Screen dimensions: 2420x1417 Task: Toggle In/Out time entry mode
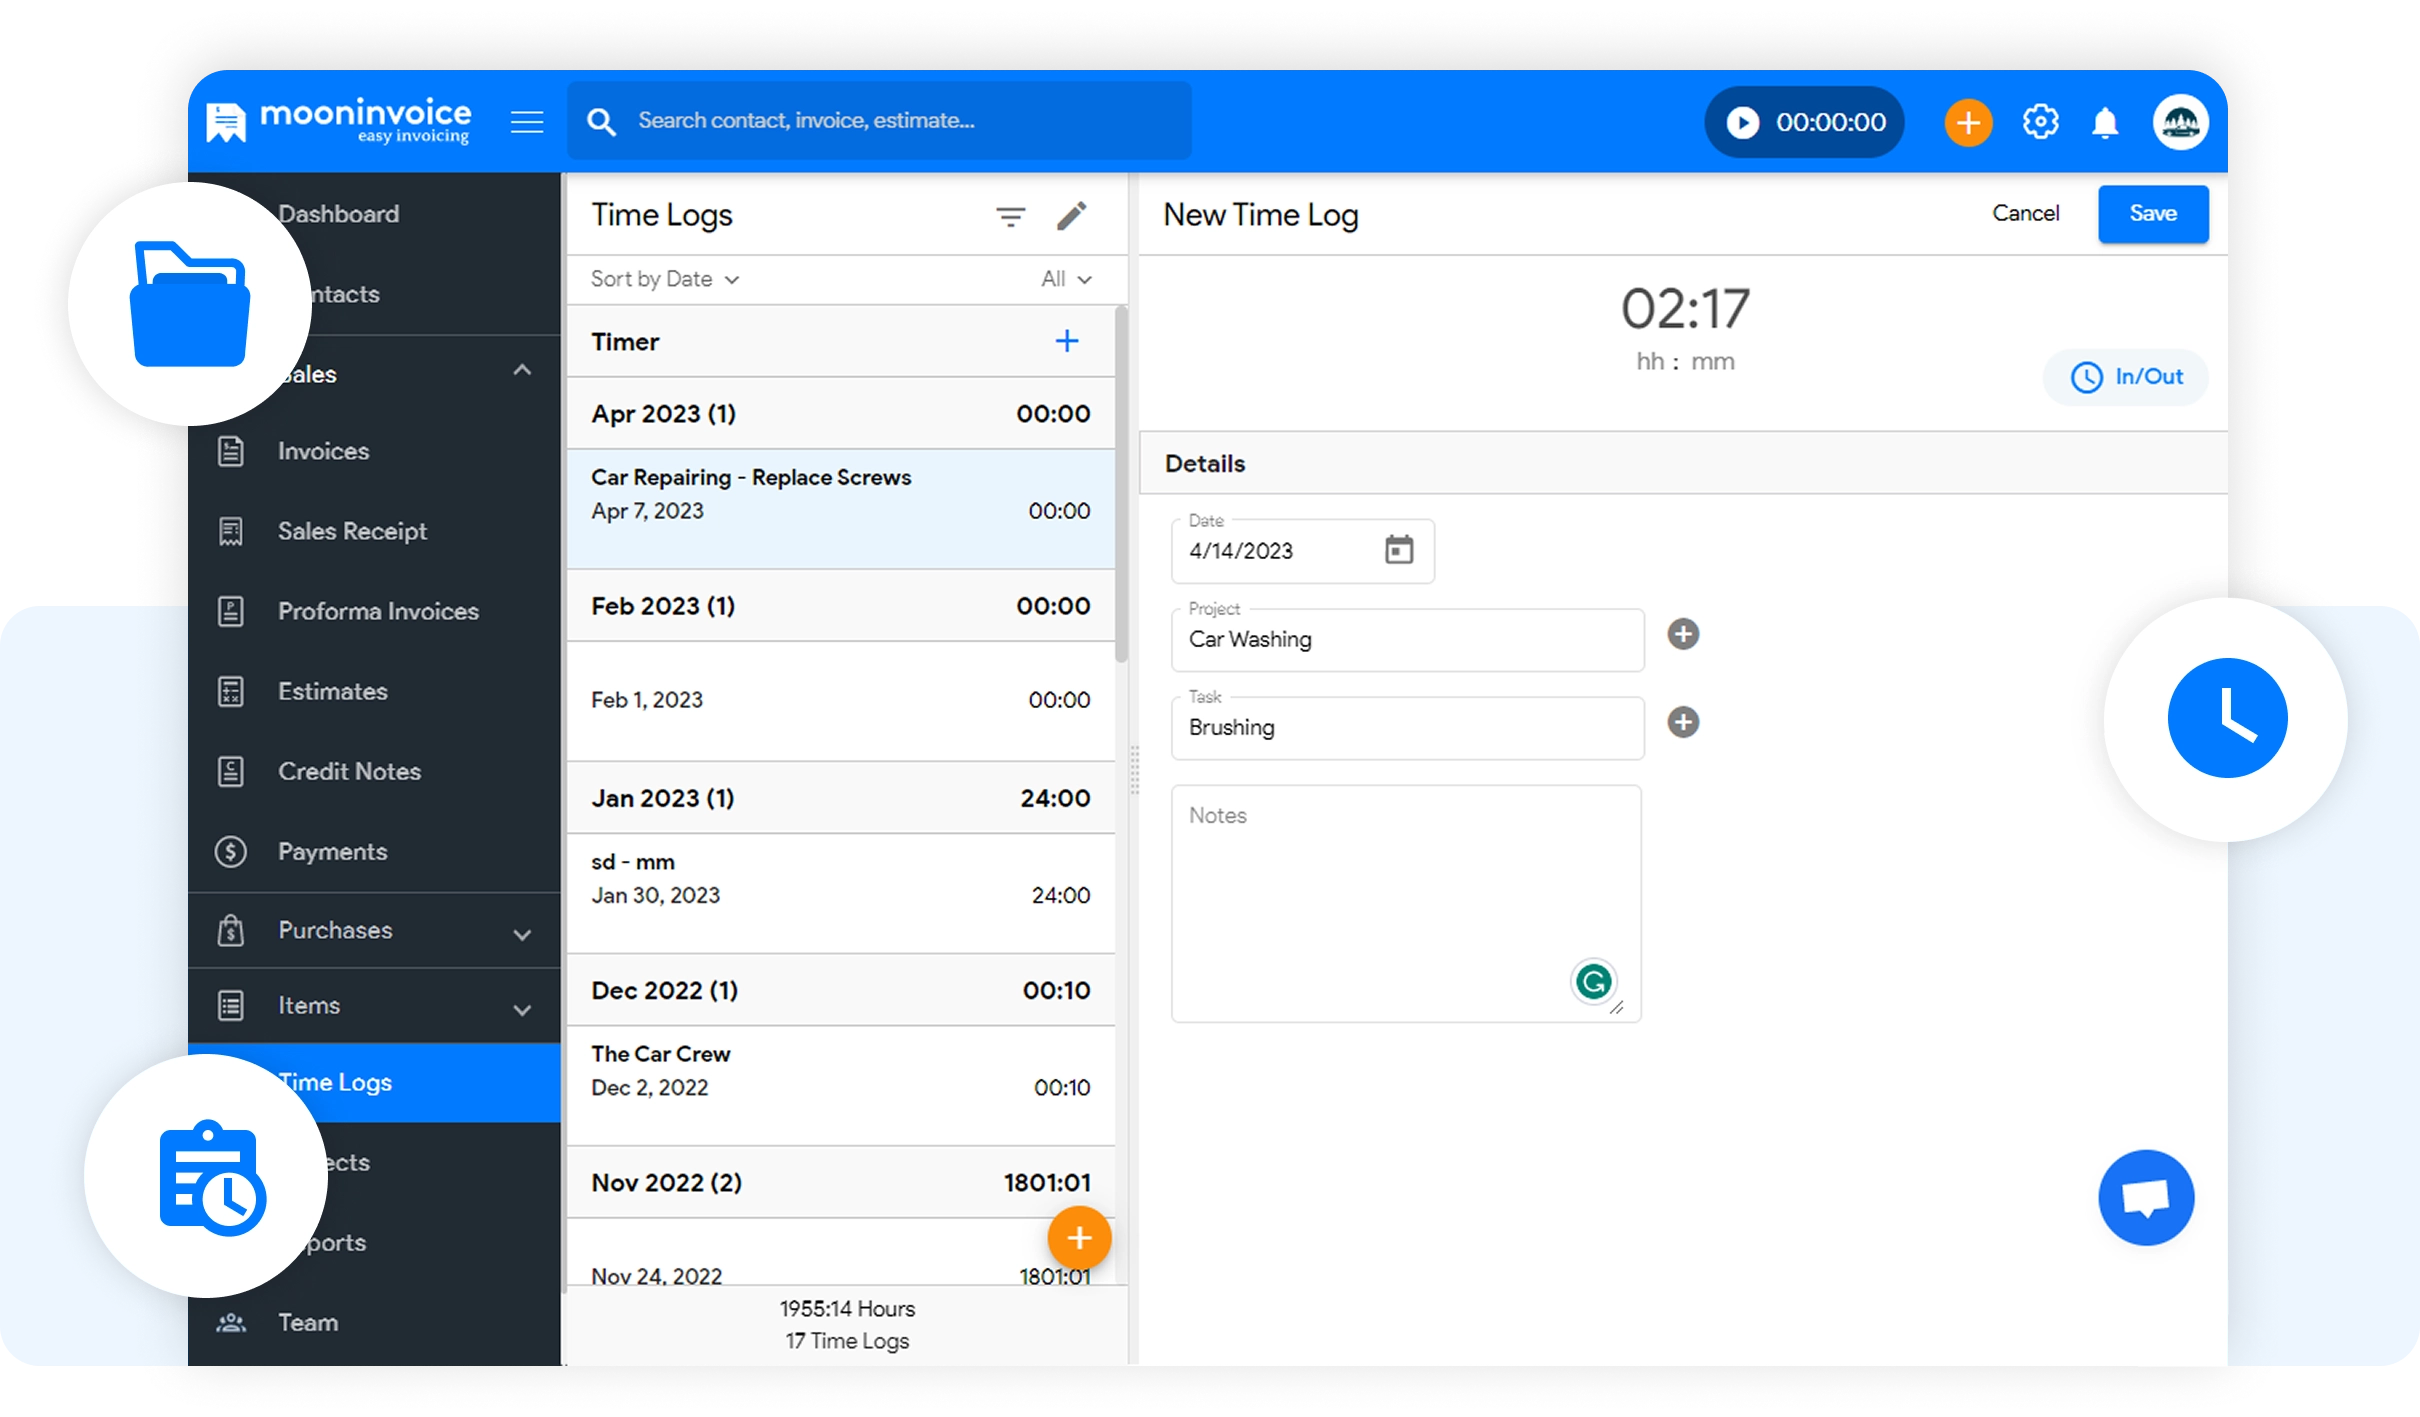pyautogui.click(x=2126, y=377)
